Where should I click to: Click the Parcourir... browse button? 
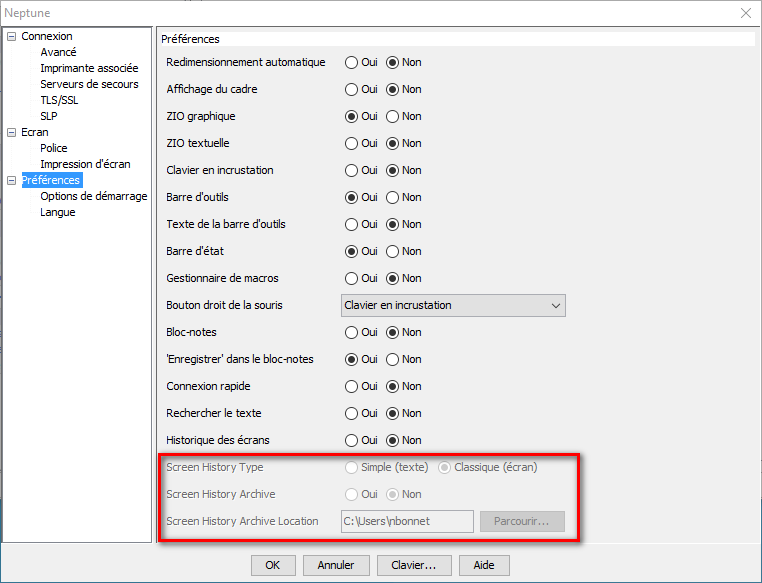click(522, 521)
